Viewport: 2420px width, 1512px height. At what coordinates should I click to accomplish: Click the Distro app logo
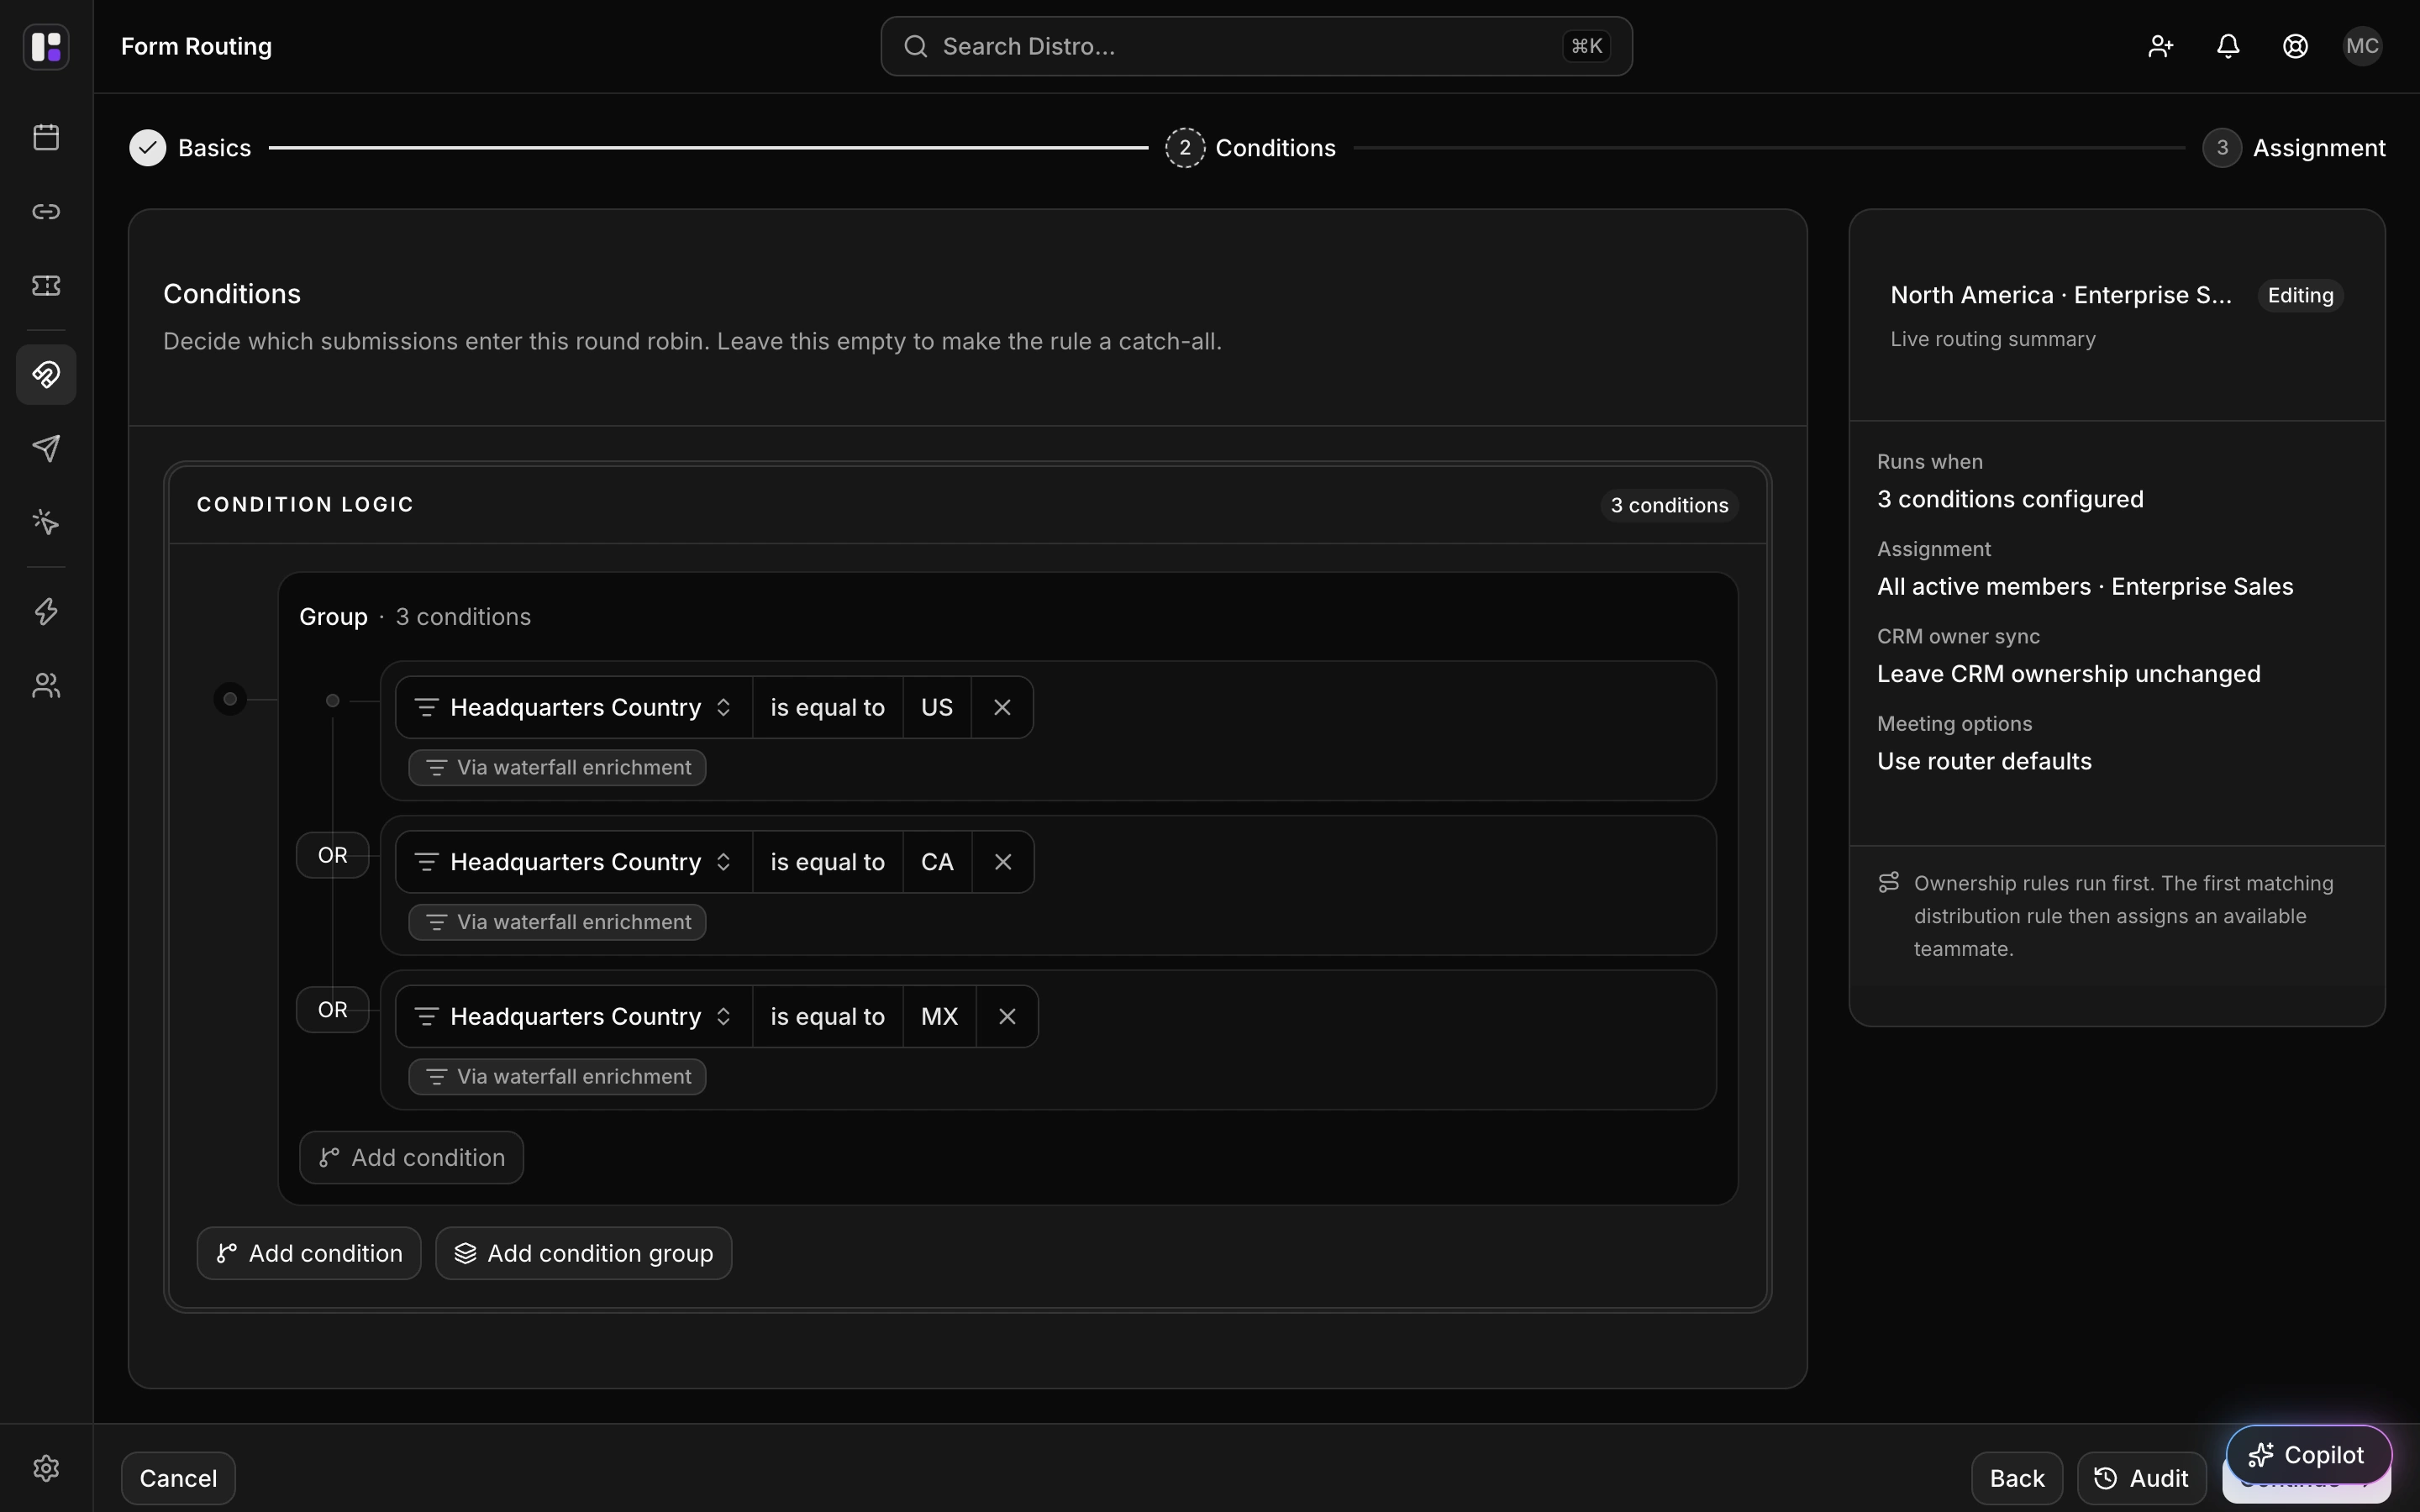coord(46,46)
